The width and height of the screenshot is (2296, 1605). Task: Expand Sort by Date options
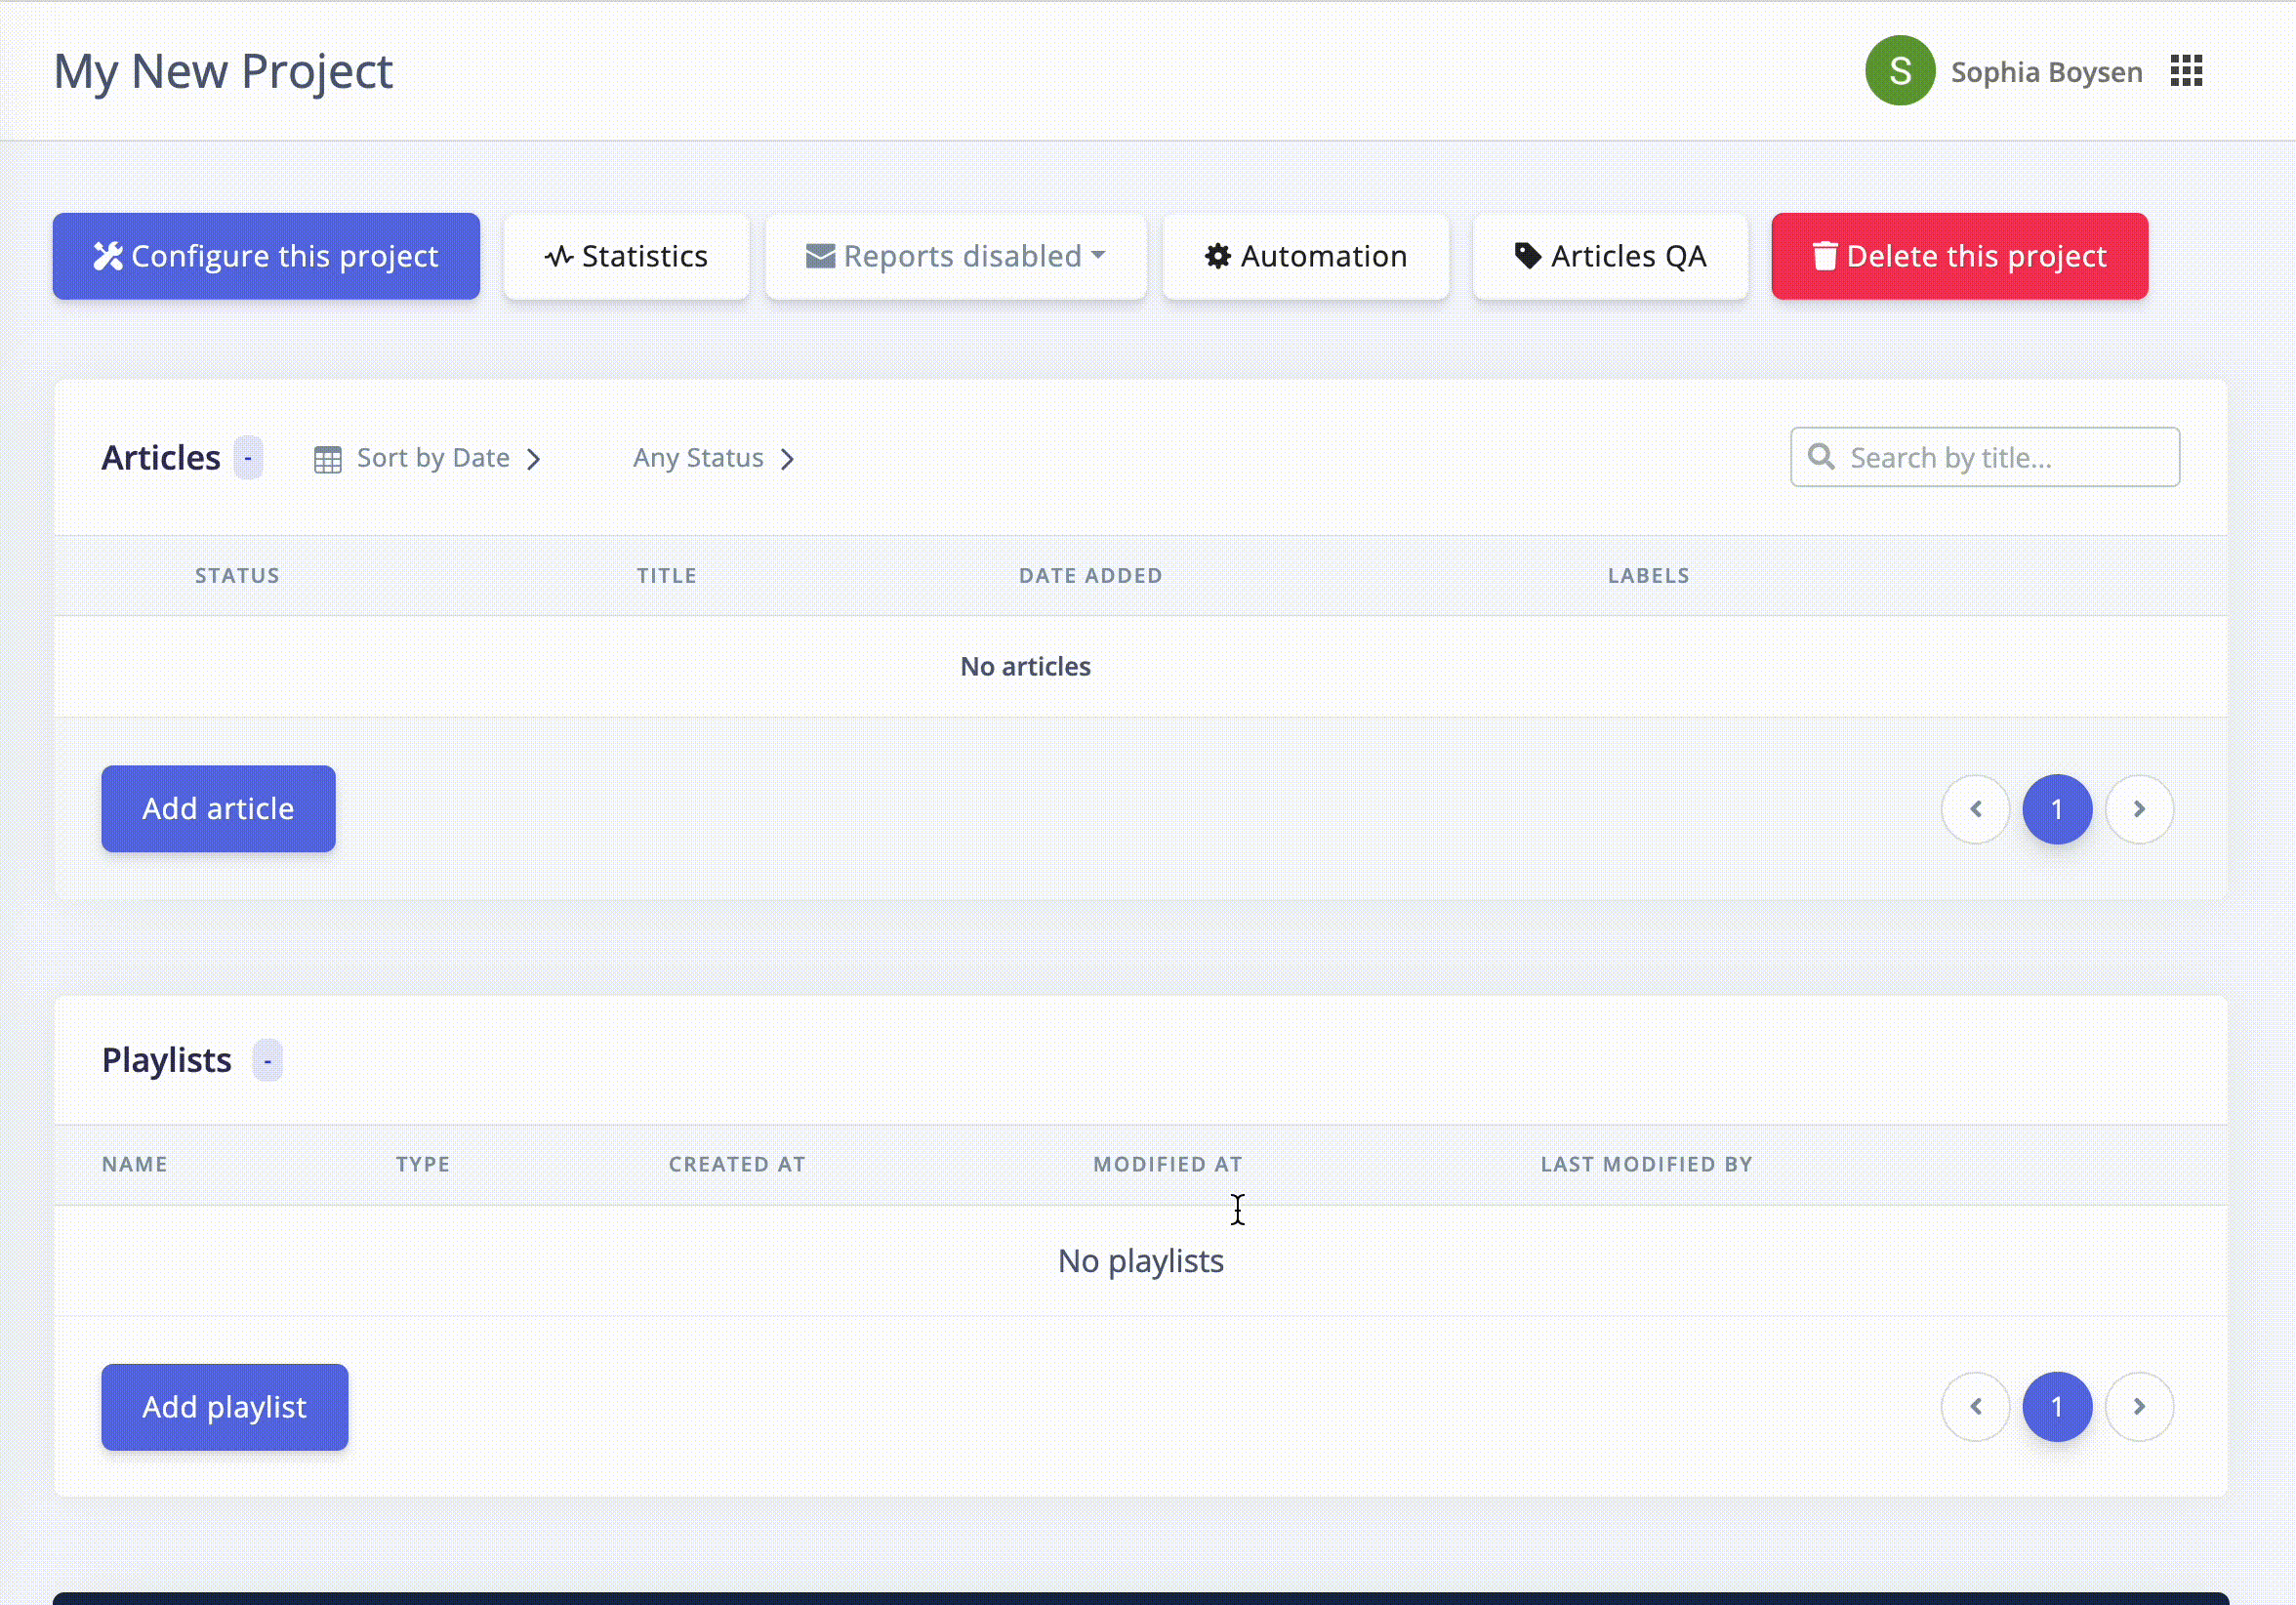pyautogui.click(x=433, y=458)
